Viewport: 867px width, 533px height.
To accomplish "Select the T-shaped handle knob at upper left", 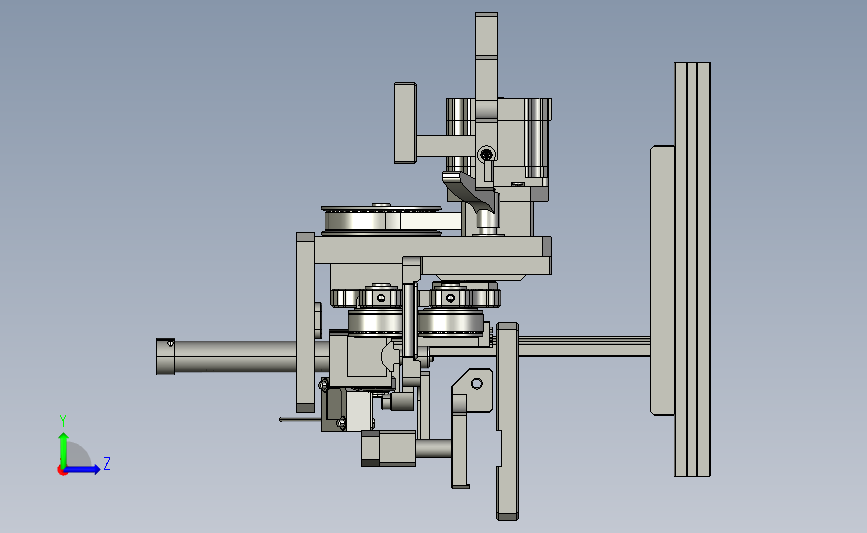I will tap(405, 123).
